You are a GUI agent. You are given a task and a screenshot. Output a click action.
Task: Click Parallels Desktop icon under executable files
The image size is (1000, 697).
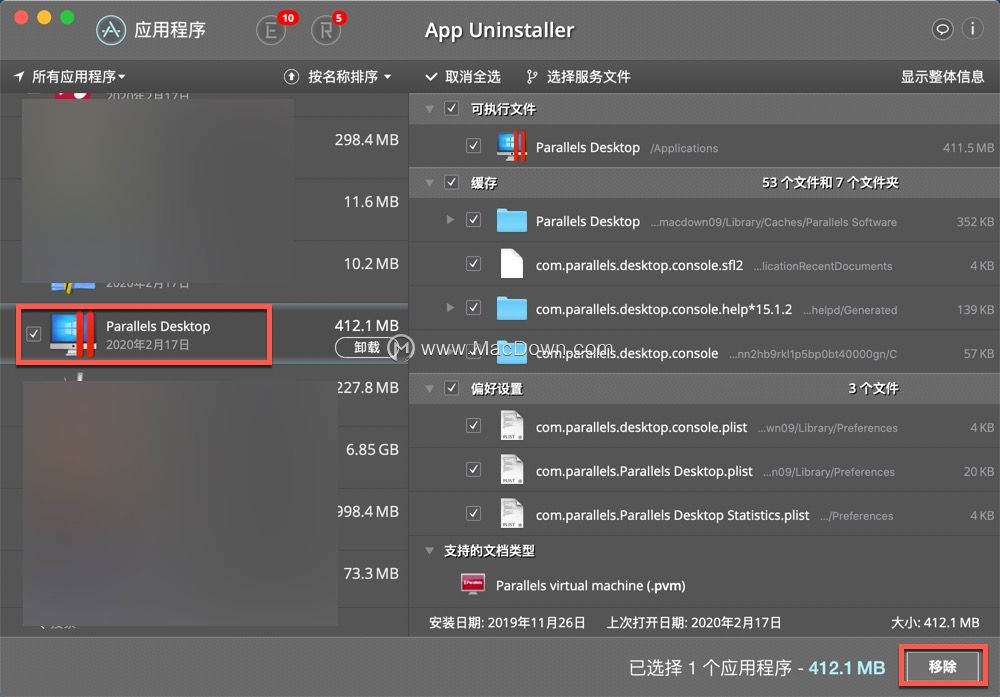[x=511, y=147]
